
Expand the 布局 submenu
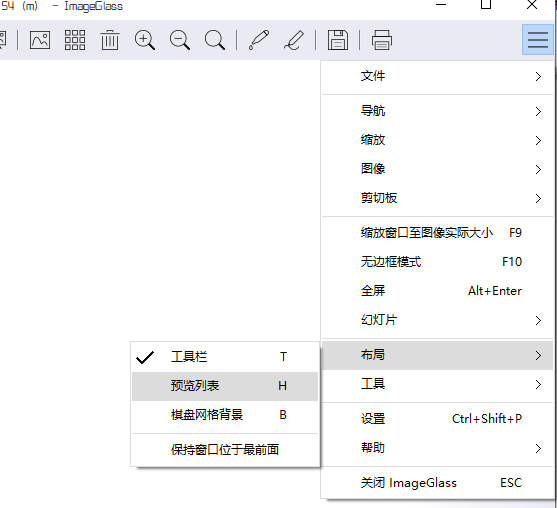[x=438, y=355]
